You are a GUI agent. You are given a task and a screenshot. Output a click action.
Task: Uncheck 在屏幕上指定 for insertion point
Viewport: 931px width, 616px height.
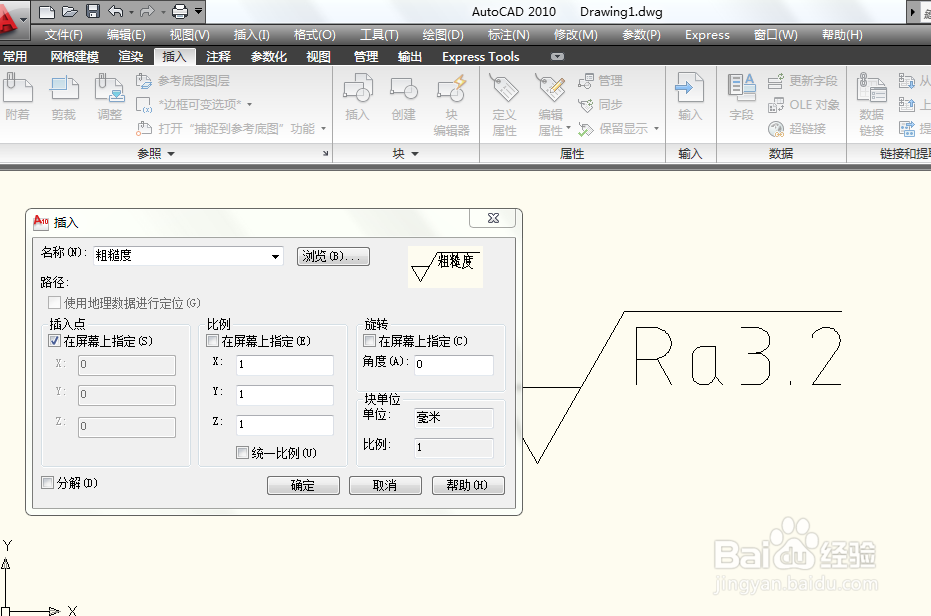tap(55, 340)
